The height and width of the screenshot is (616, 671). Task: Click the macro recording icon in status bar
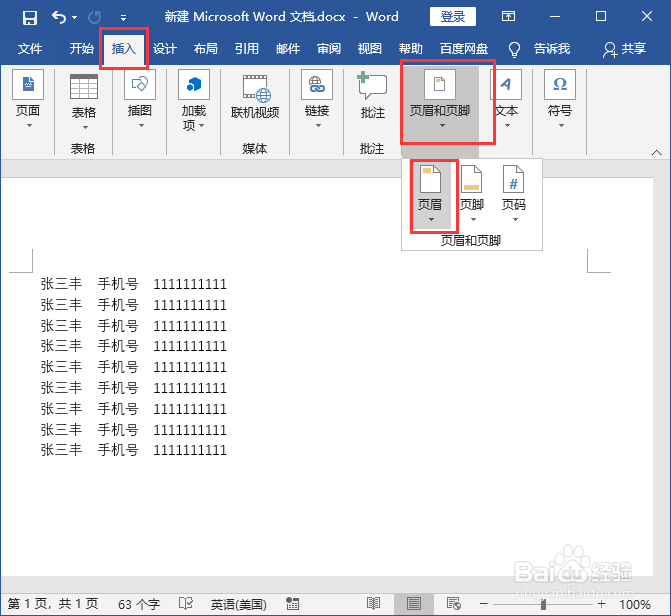pyautogui.click(x=292, y=604)
